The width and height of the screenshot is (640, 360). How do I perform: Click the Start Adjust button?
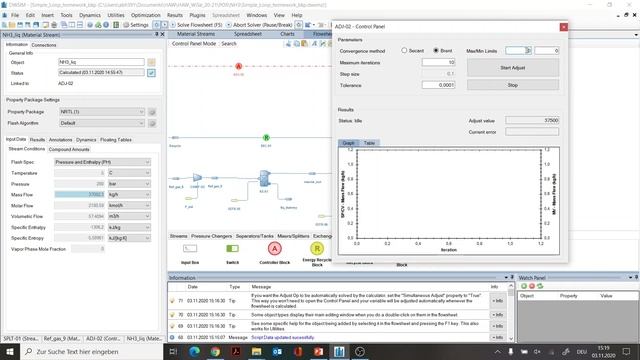tap(513, 68)
